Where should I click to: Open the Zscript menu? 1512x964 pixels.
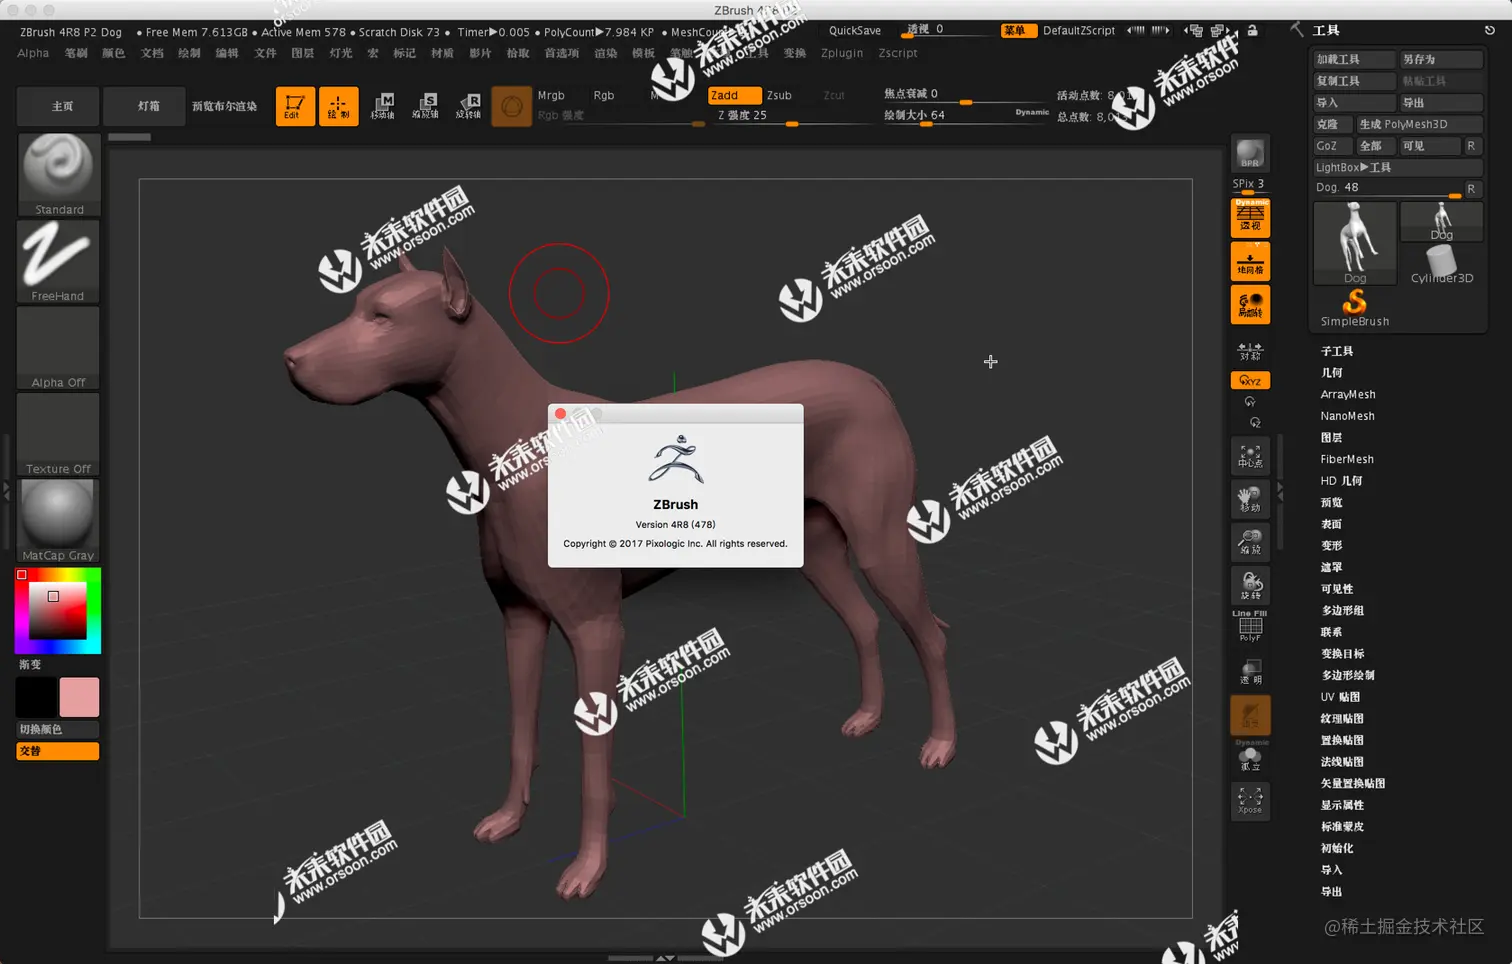coord(898,53)
